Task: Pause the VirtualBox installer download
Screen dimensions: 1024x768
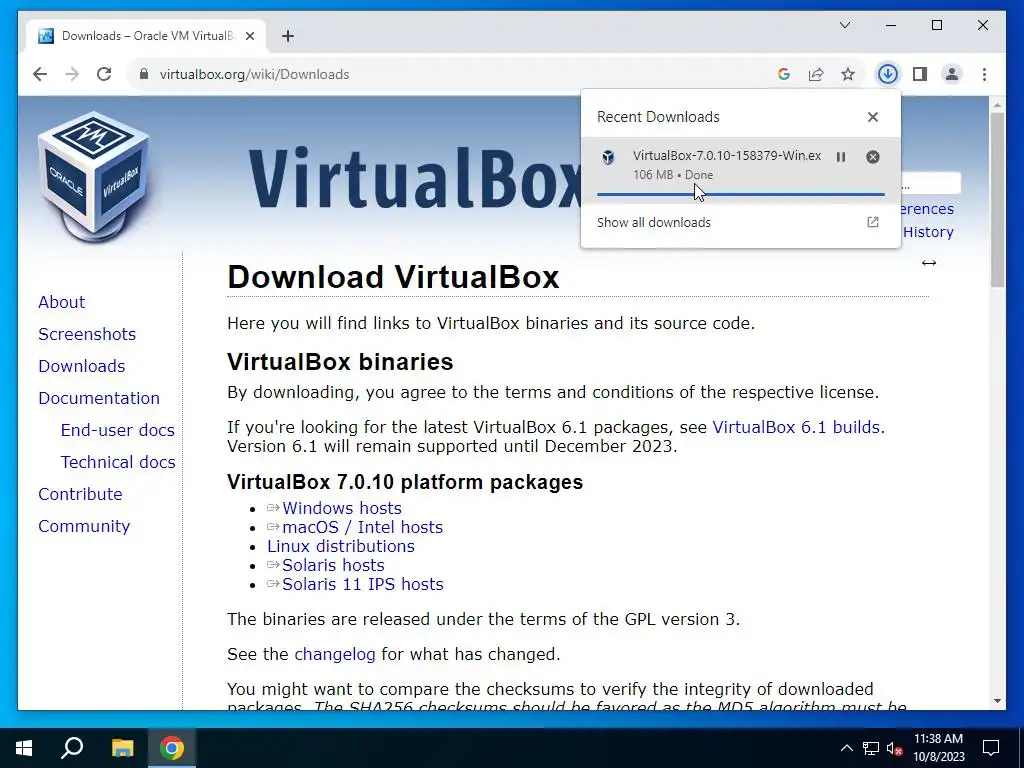Action: pyautogui.click(x=841, y=157)
